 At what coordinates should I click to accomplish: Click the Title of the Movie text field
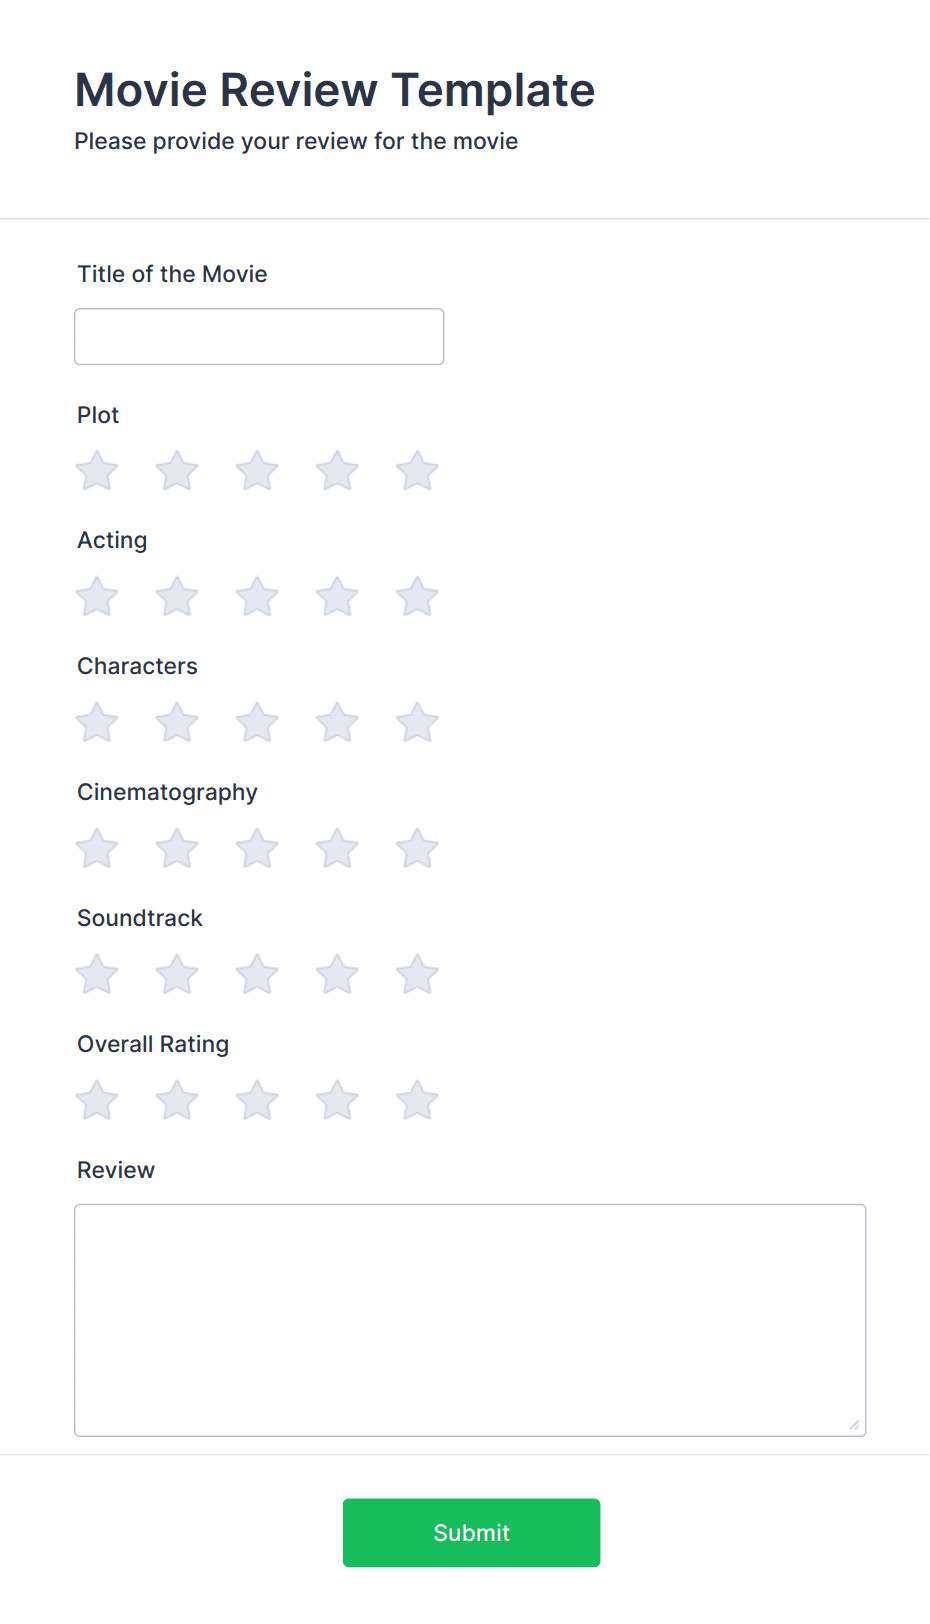pyautogui.click(x=258, y=336)
